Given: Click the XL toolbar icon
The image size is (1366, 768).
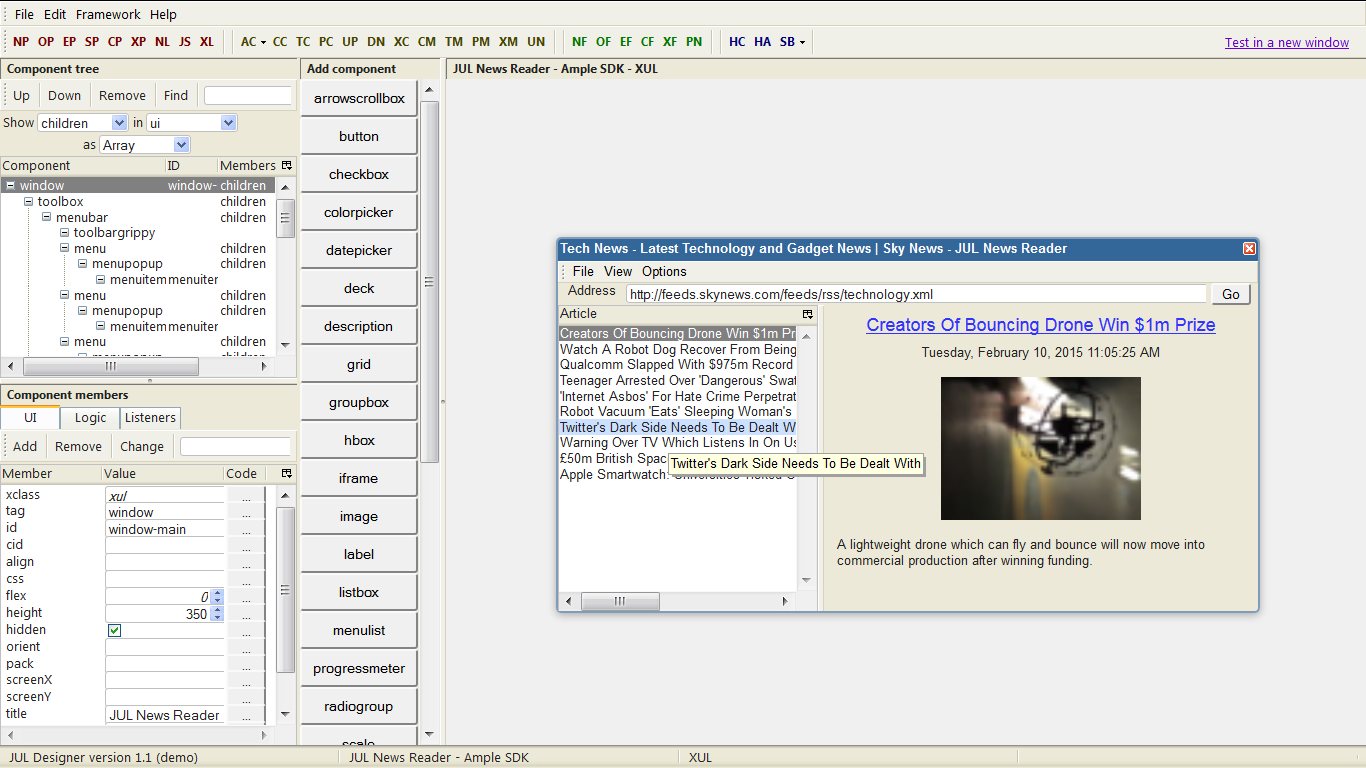Looking at the screenshot, I should [x=207, y=42].
